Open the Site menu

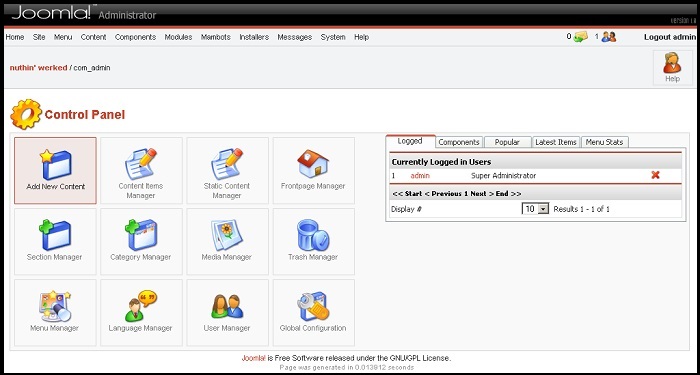(39, 38)
